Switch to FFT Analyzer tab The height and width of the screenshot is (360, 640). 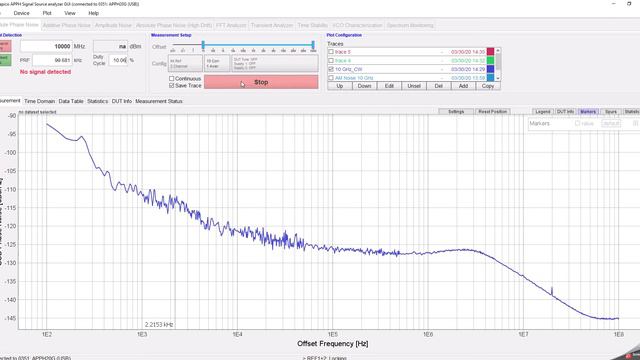231,25
